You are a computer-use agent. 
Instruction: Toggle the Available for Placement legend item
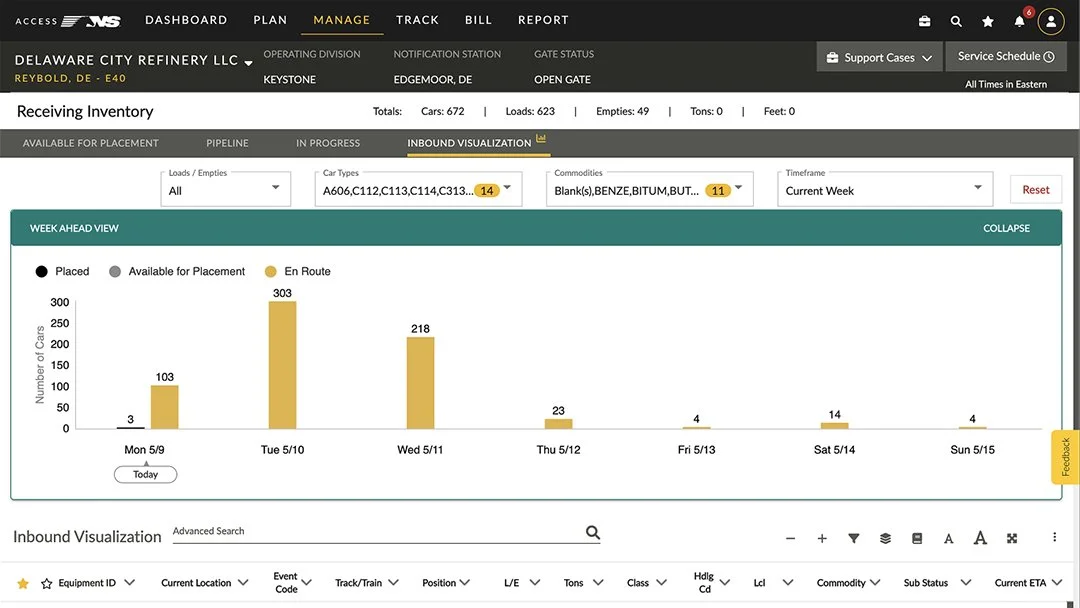pos(177,271)
